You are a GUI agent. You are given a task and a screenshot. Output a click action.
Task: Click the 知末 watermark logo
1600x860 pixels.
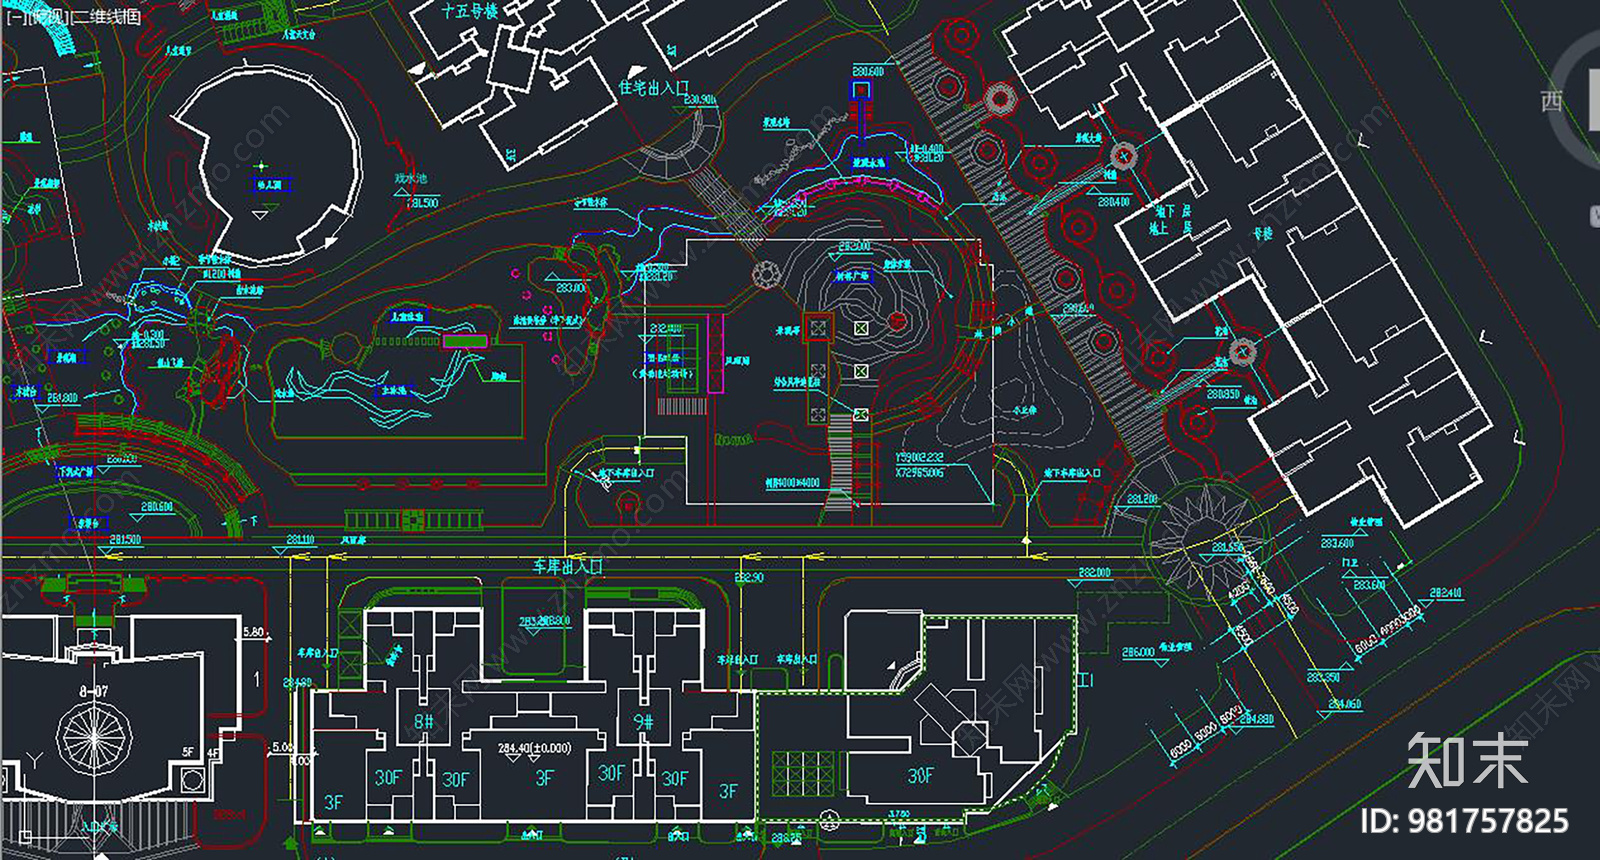[1467, 762]
